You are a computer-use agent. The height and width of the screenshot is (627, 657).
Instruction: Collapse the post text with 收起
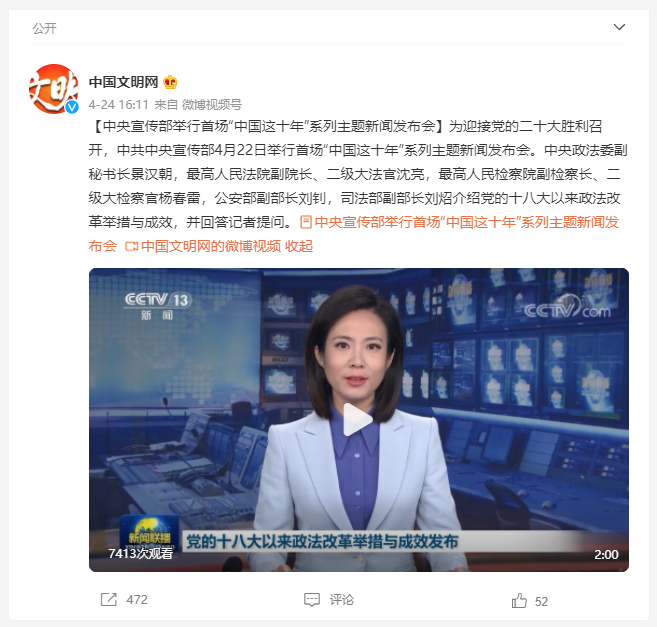[299, 246]
